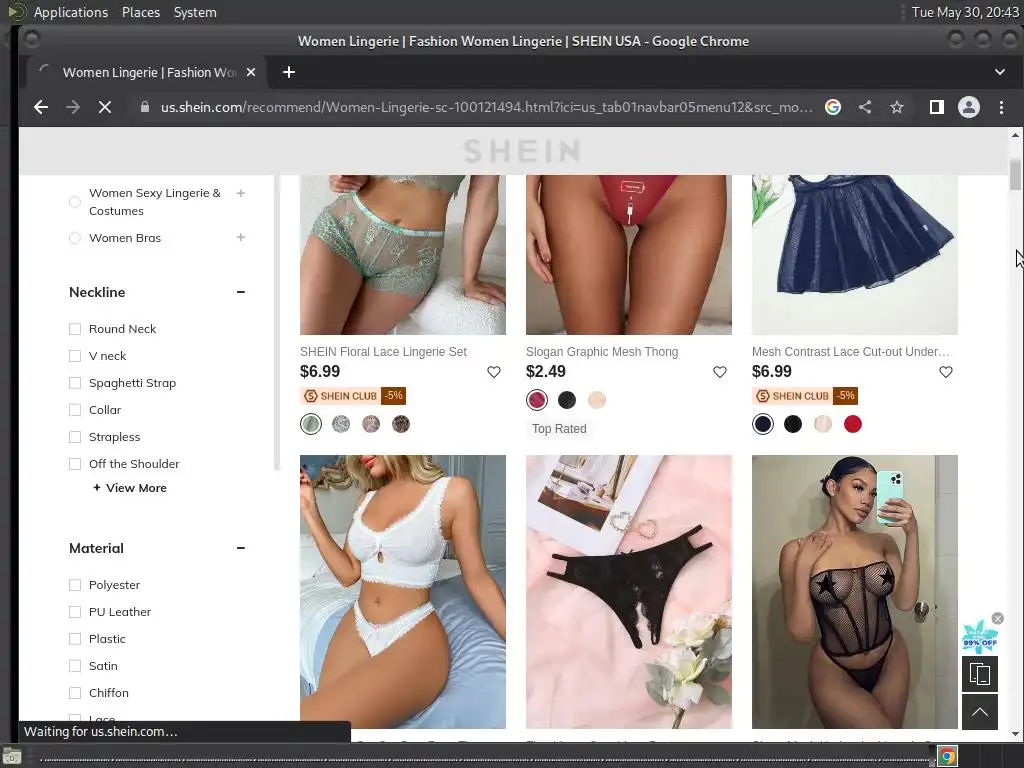Close the floating 99% OFF promo
Viewport: 1024px width, 768px height.
pos(997,618)
